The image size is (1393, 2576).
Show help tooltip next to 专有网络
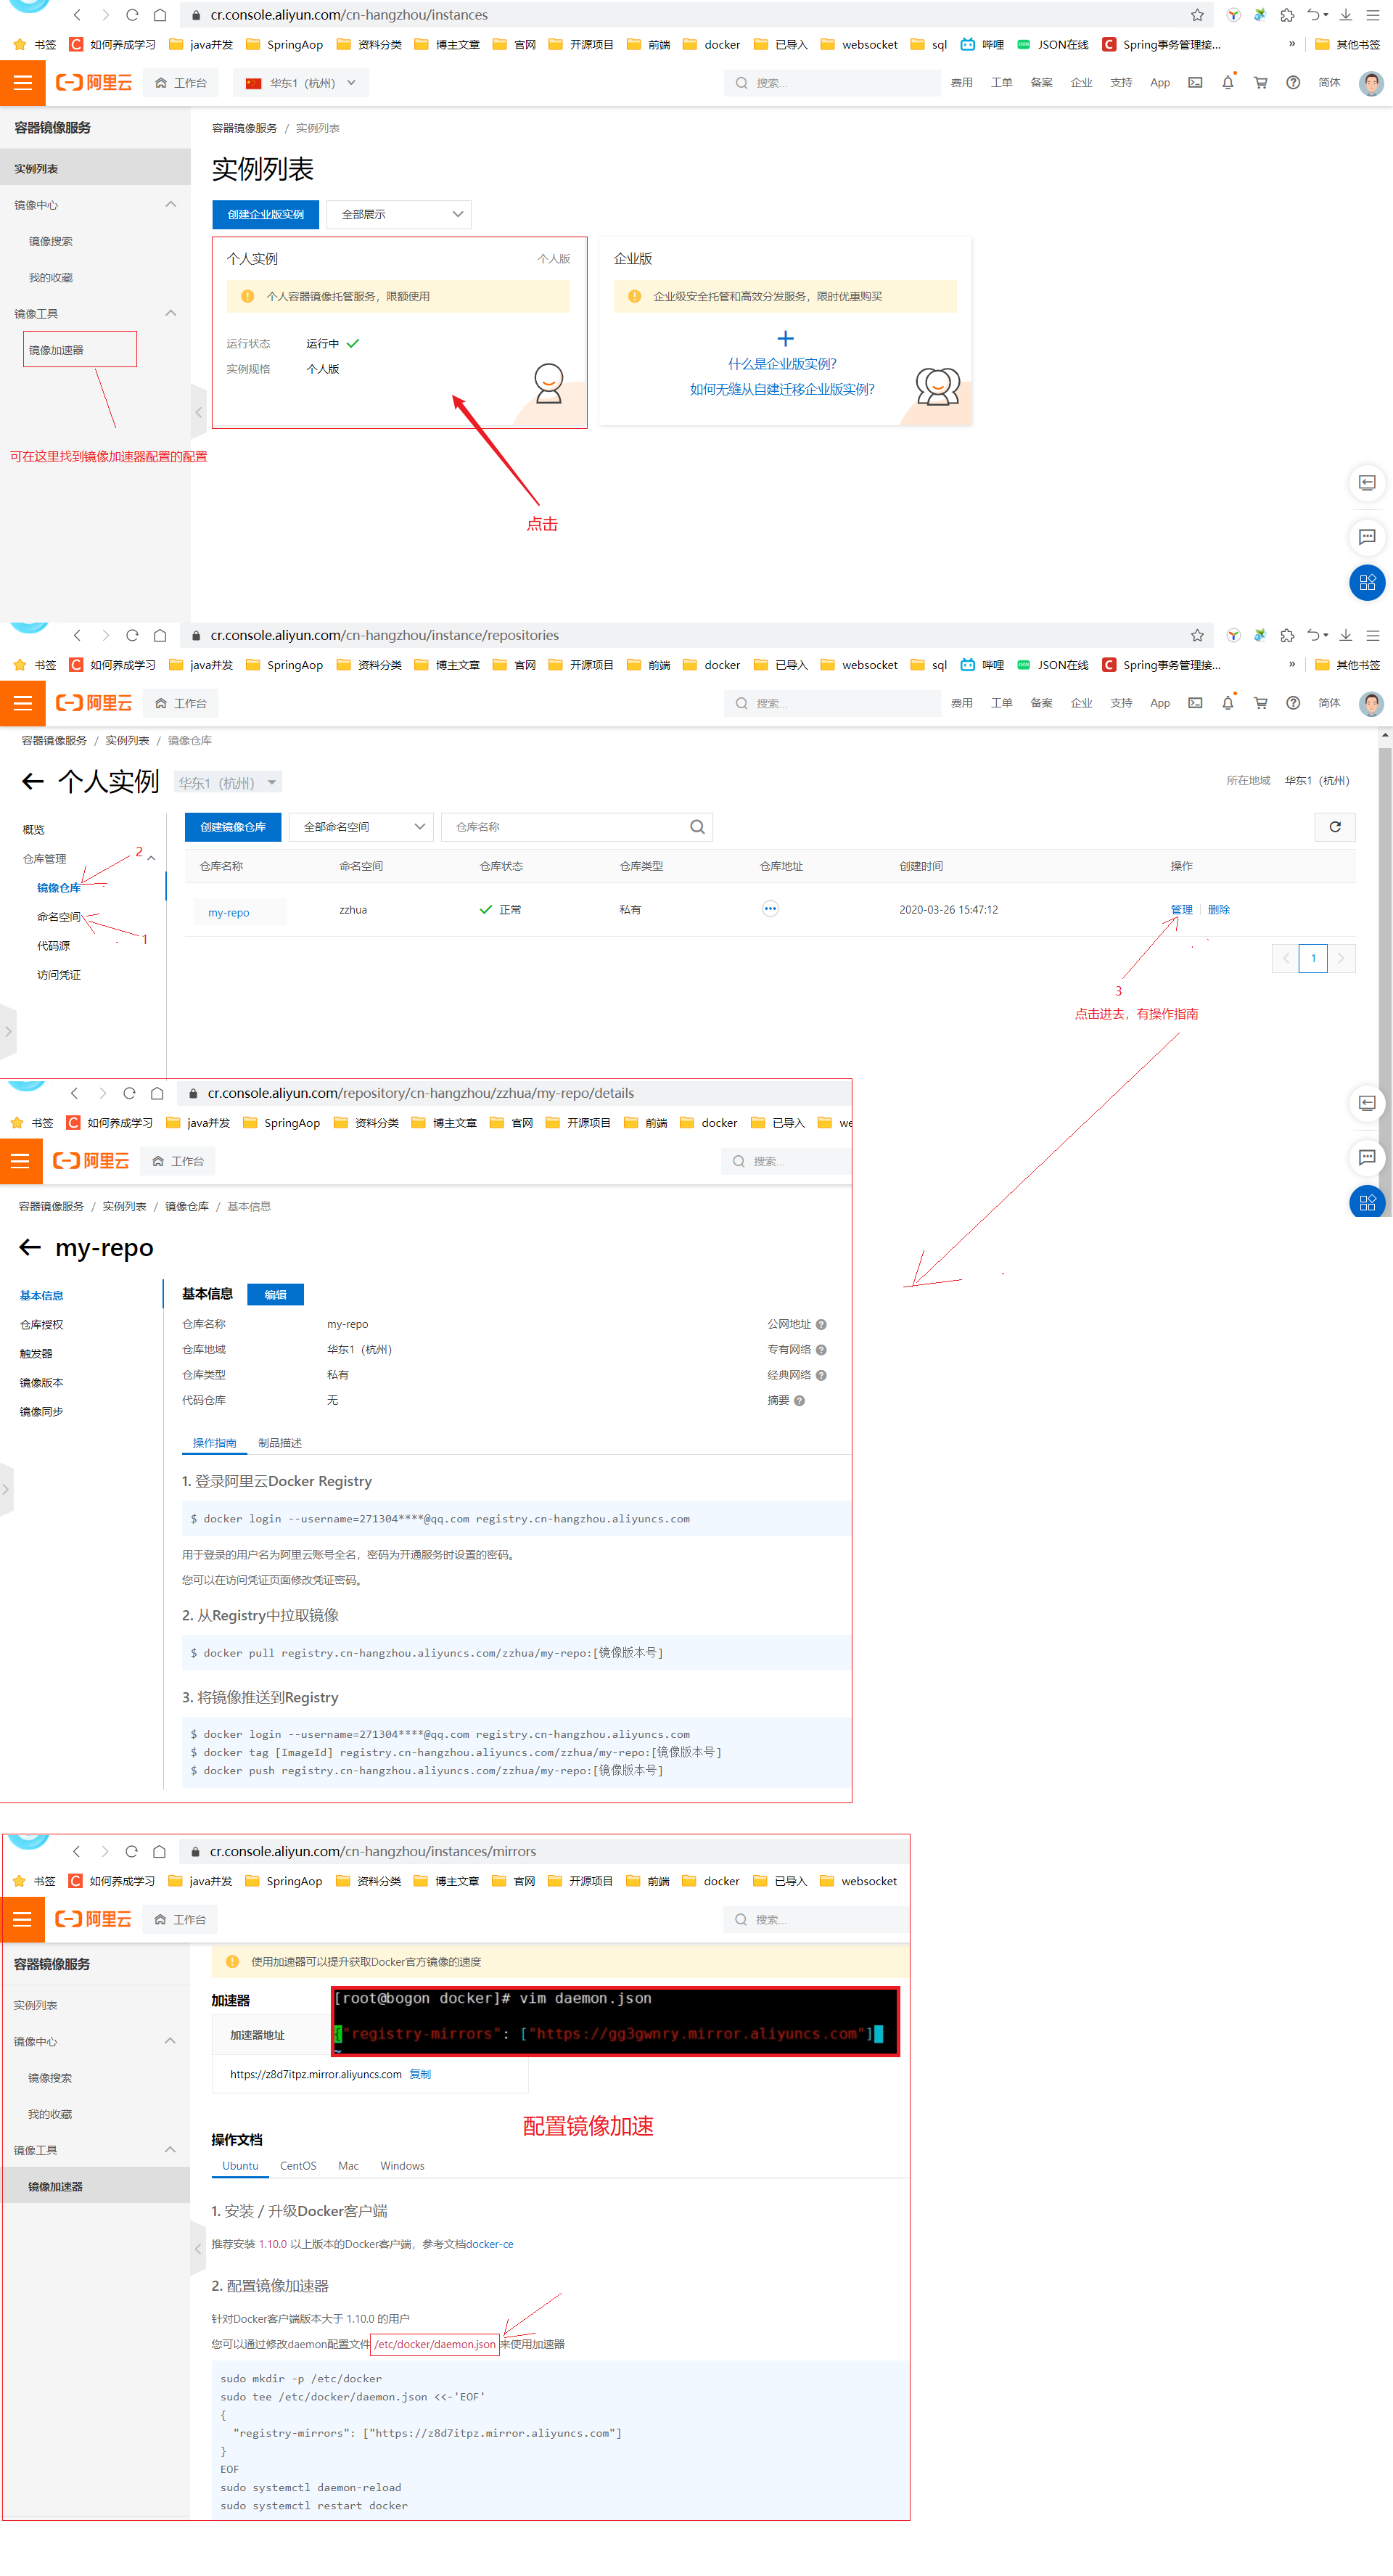click(821, 1350)
